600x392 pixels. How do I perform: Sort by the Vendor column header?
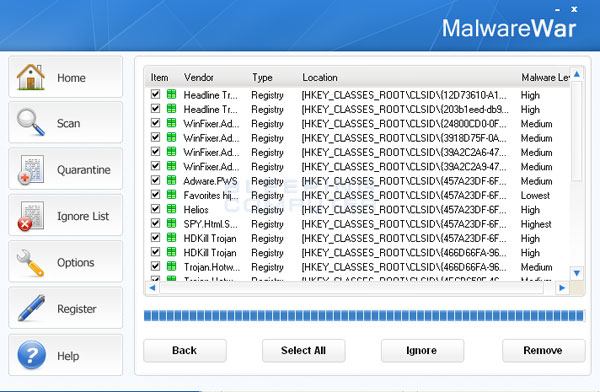[198, 78]
